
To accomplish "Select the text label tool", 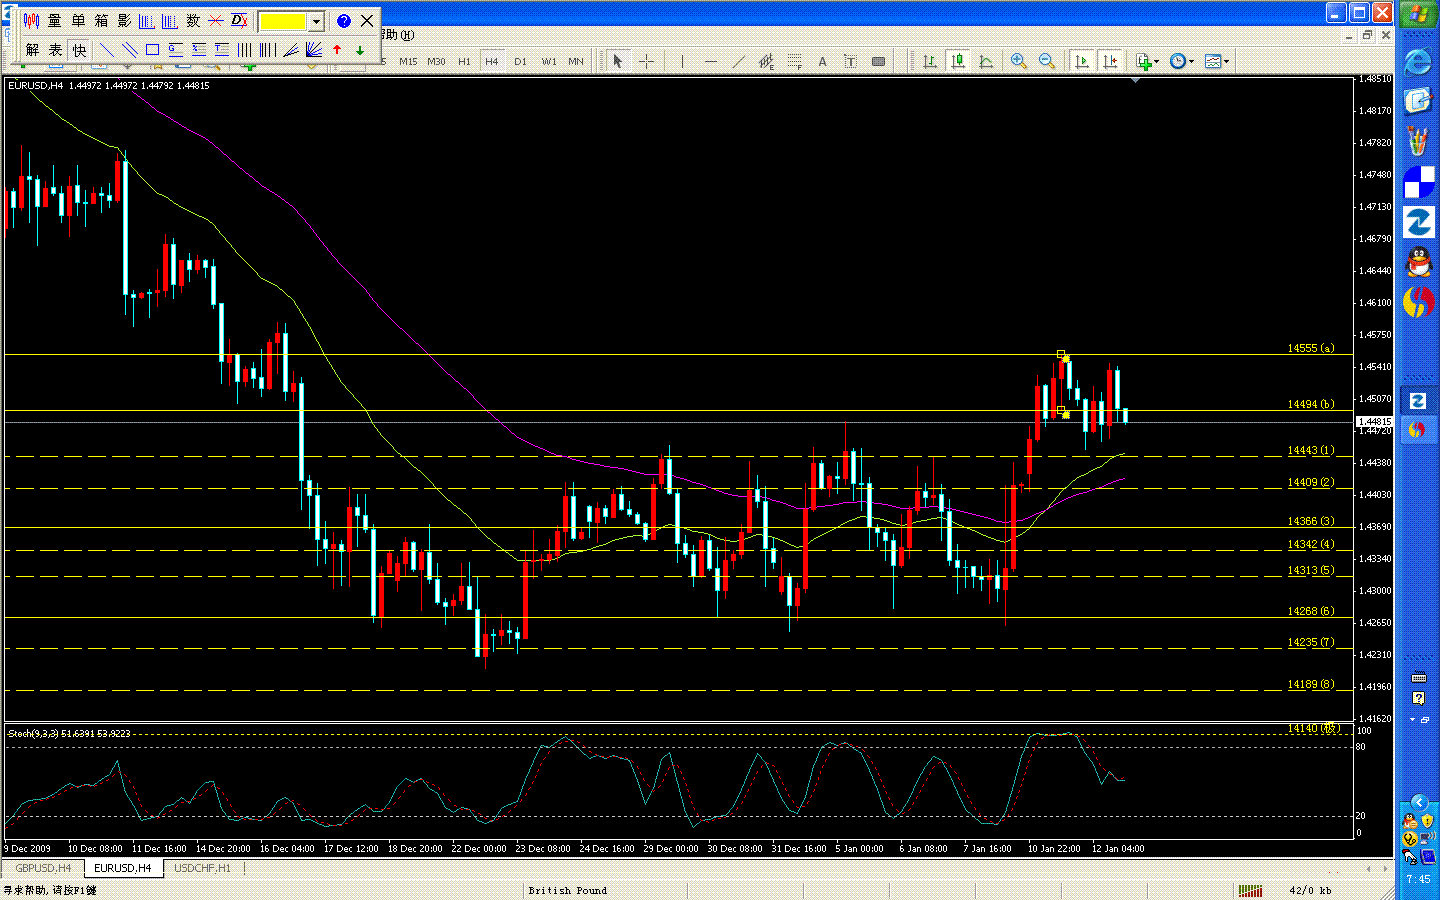I will pyautogui.click(x=850, y=62).
